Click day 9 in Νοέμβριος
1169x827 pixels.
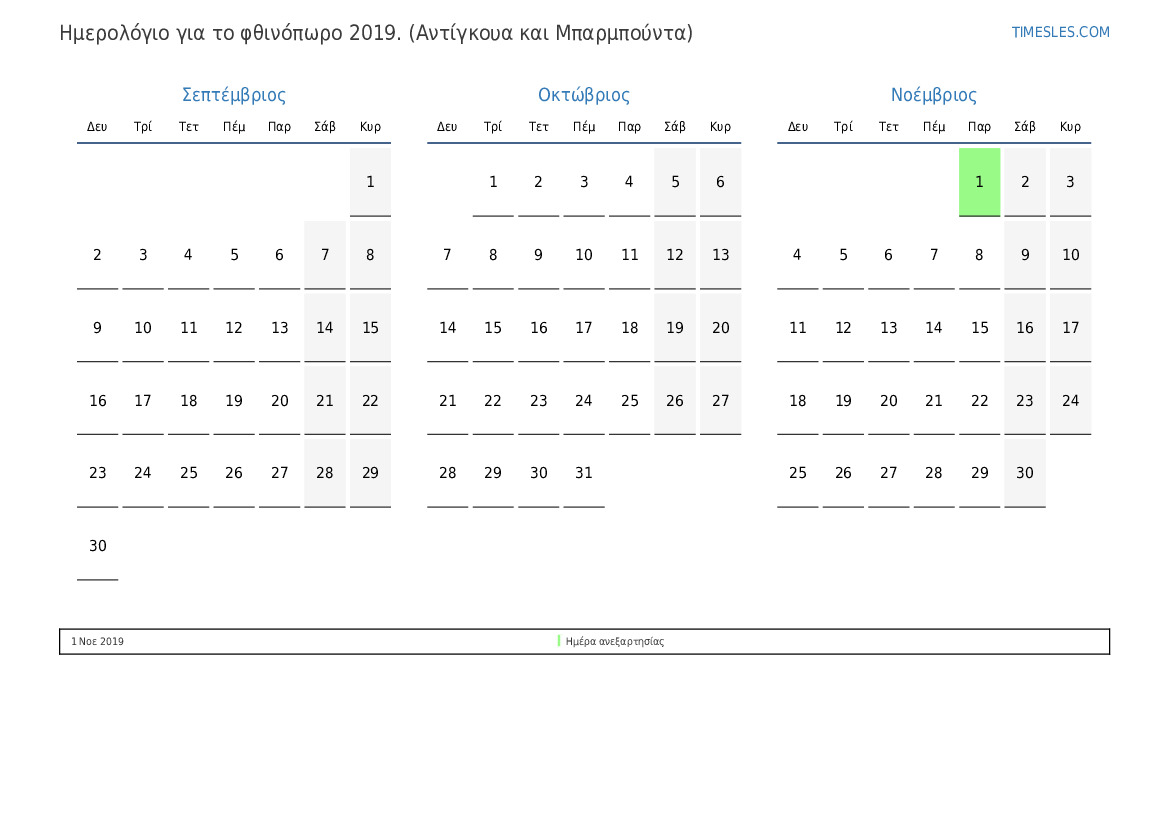coord(1024,255)
